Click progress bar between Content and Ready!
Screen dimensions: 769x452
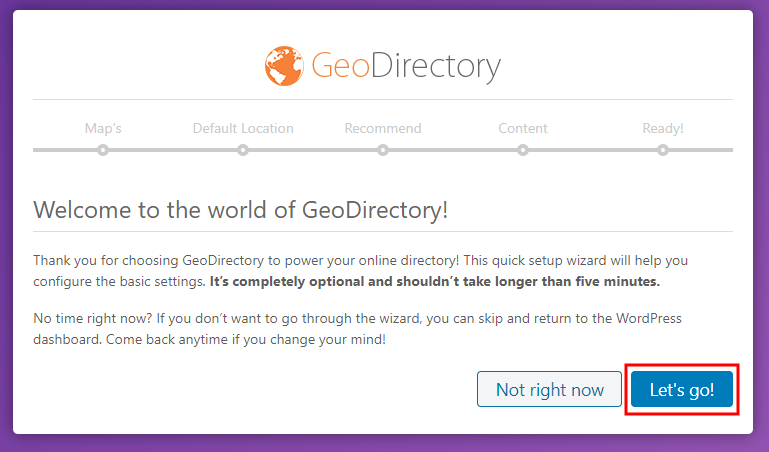point(593,150)
